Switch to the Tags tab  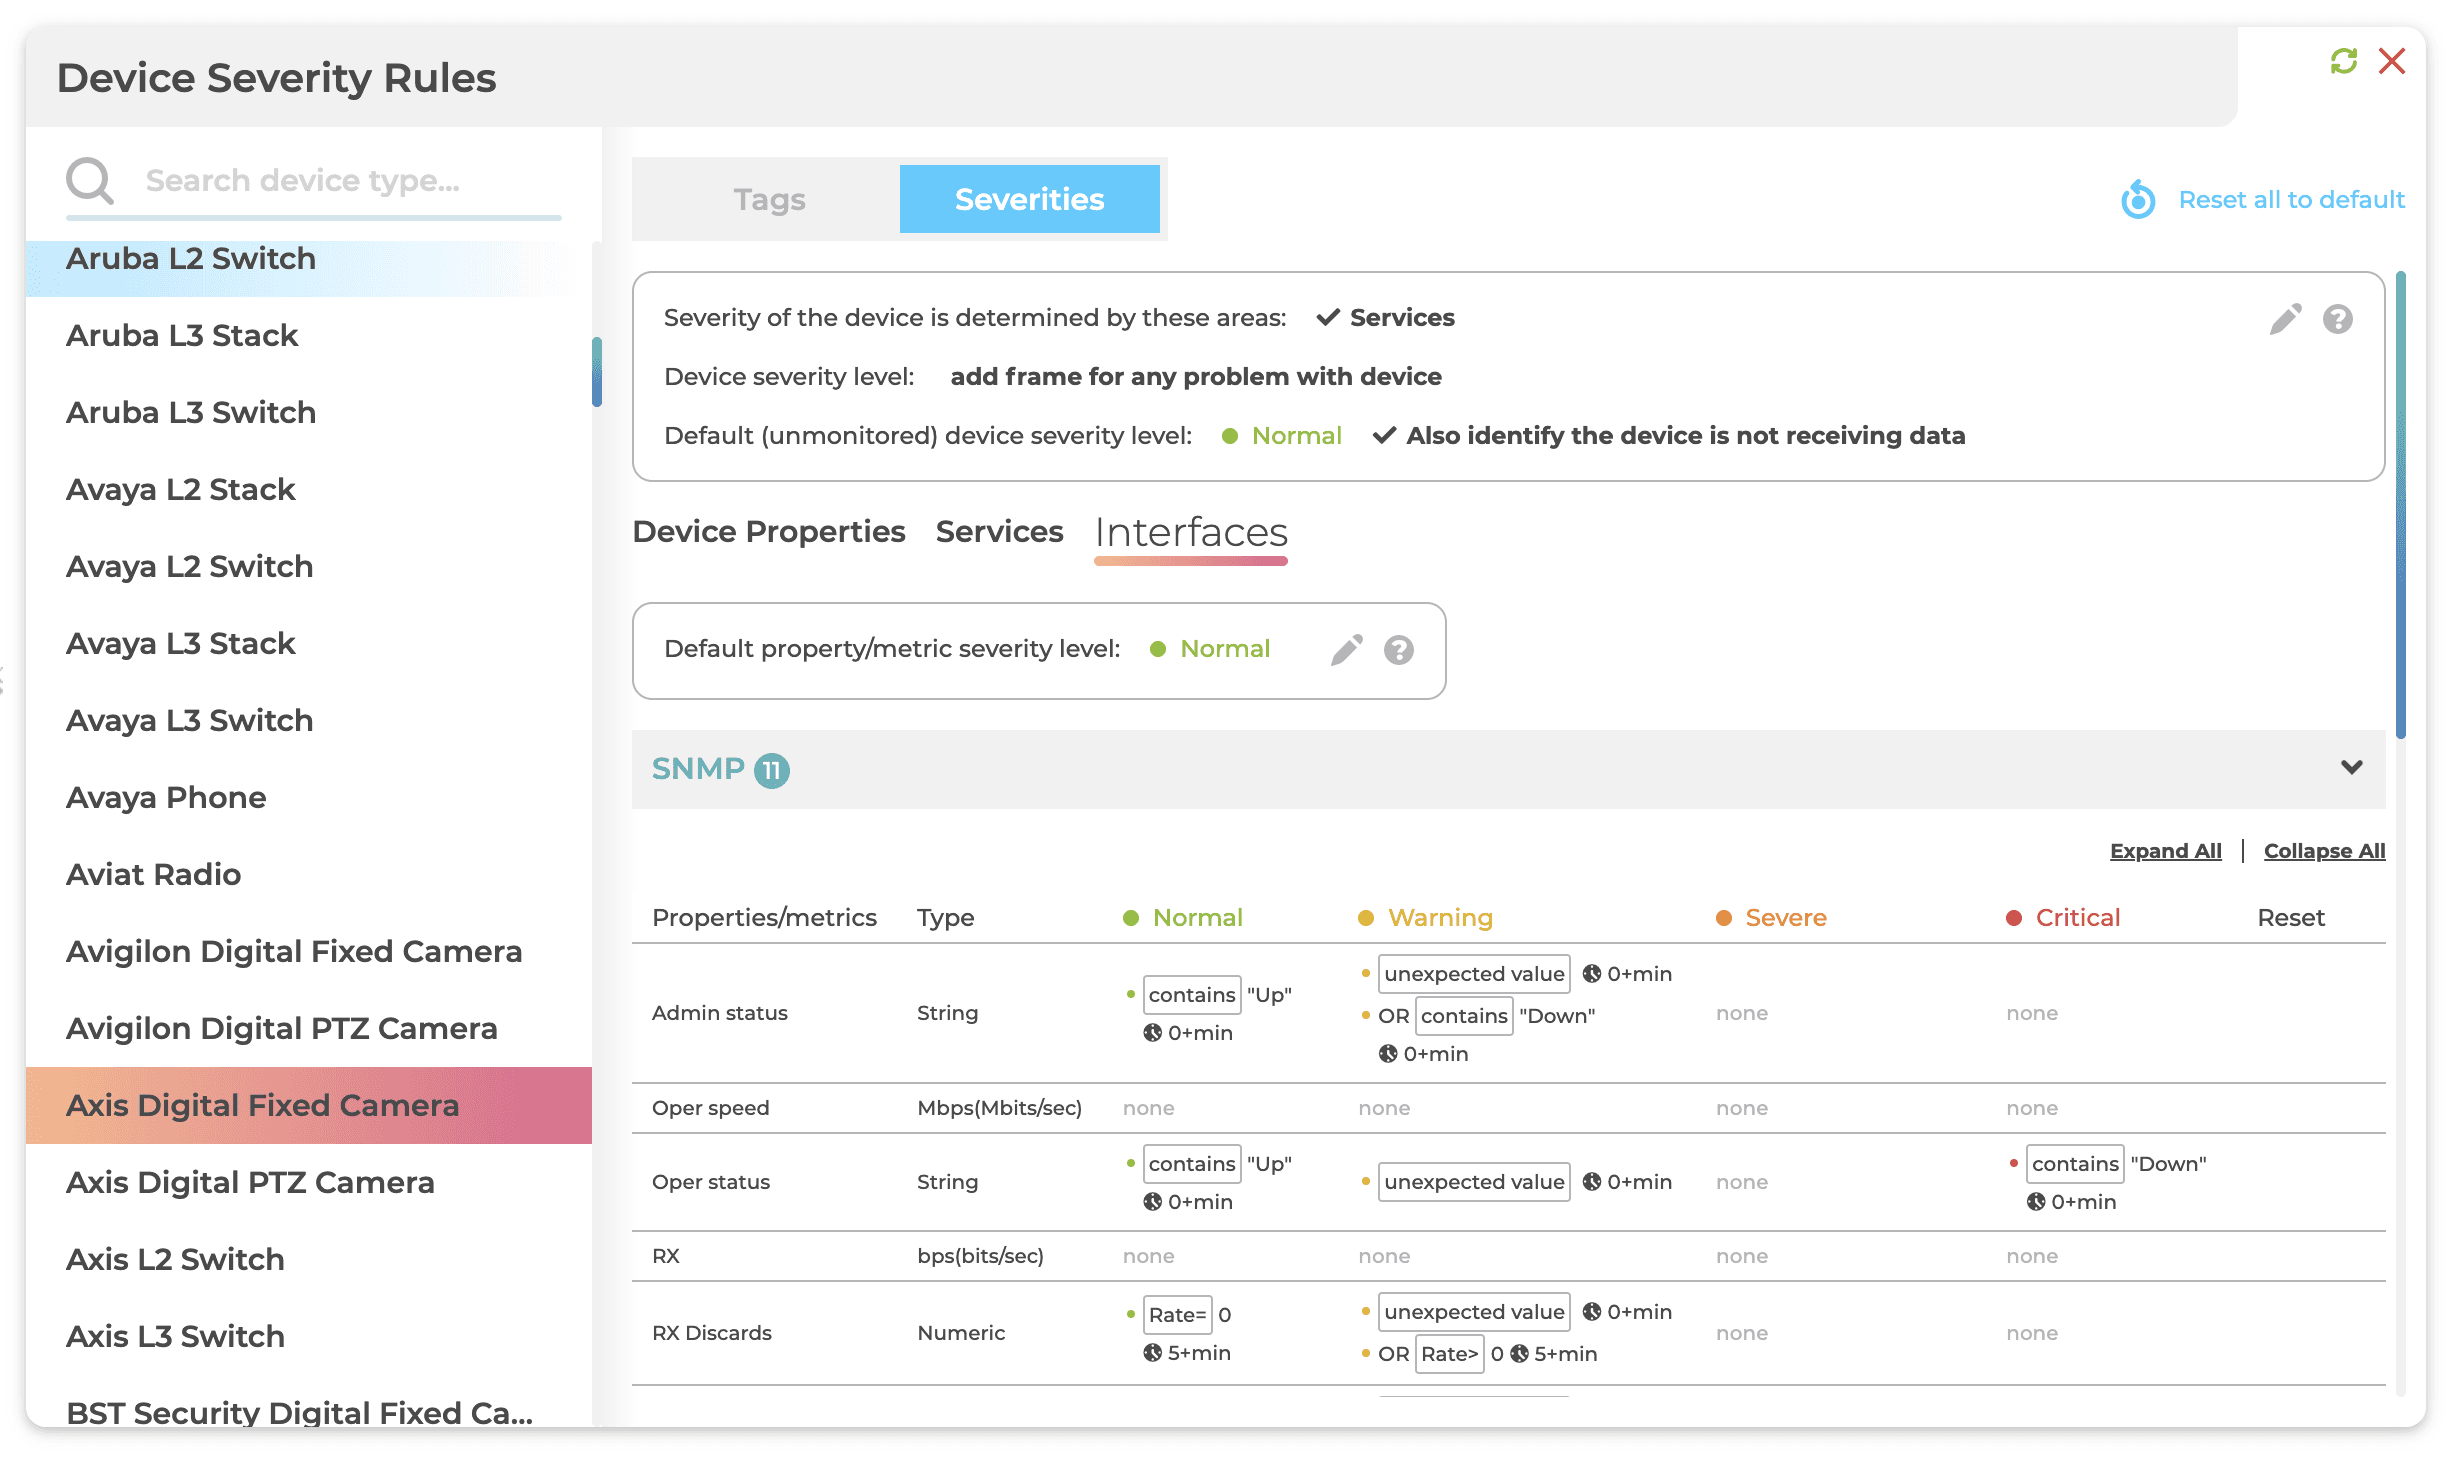tap(768, 200)
